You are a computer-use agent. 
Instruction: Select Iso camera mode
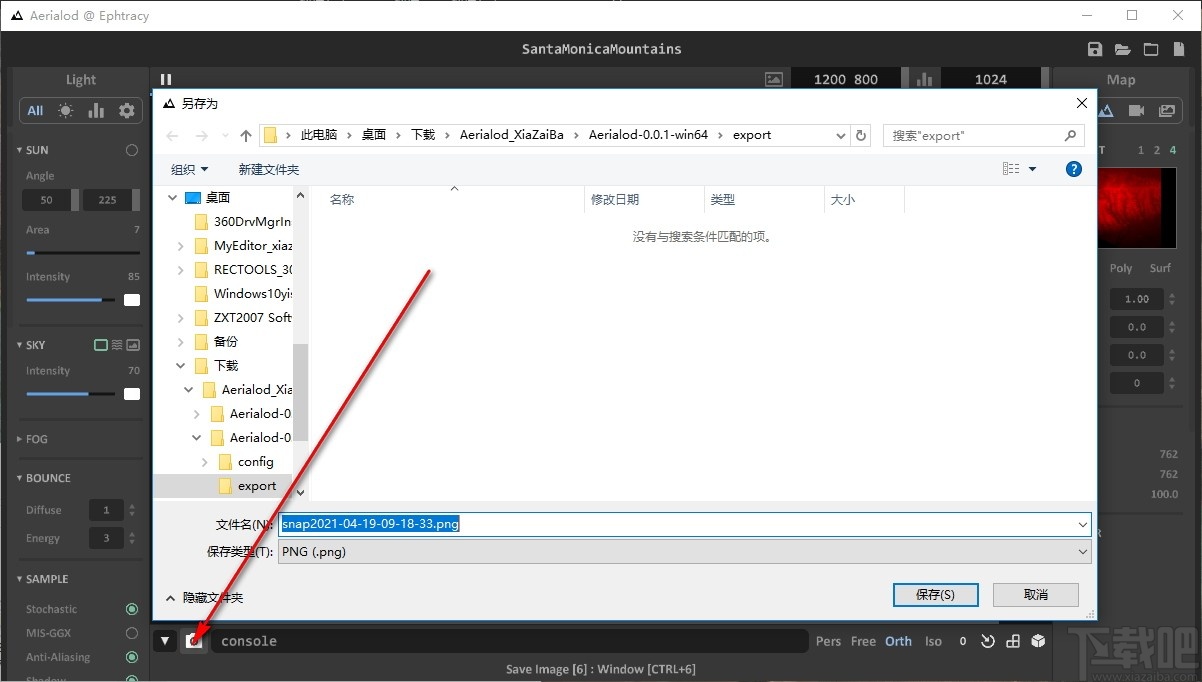click(x=933, y=641)
